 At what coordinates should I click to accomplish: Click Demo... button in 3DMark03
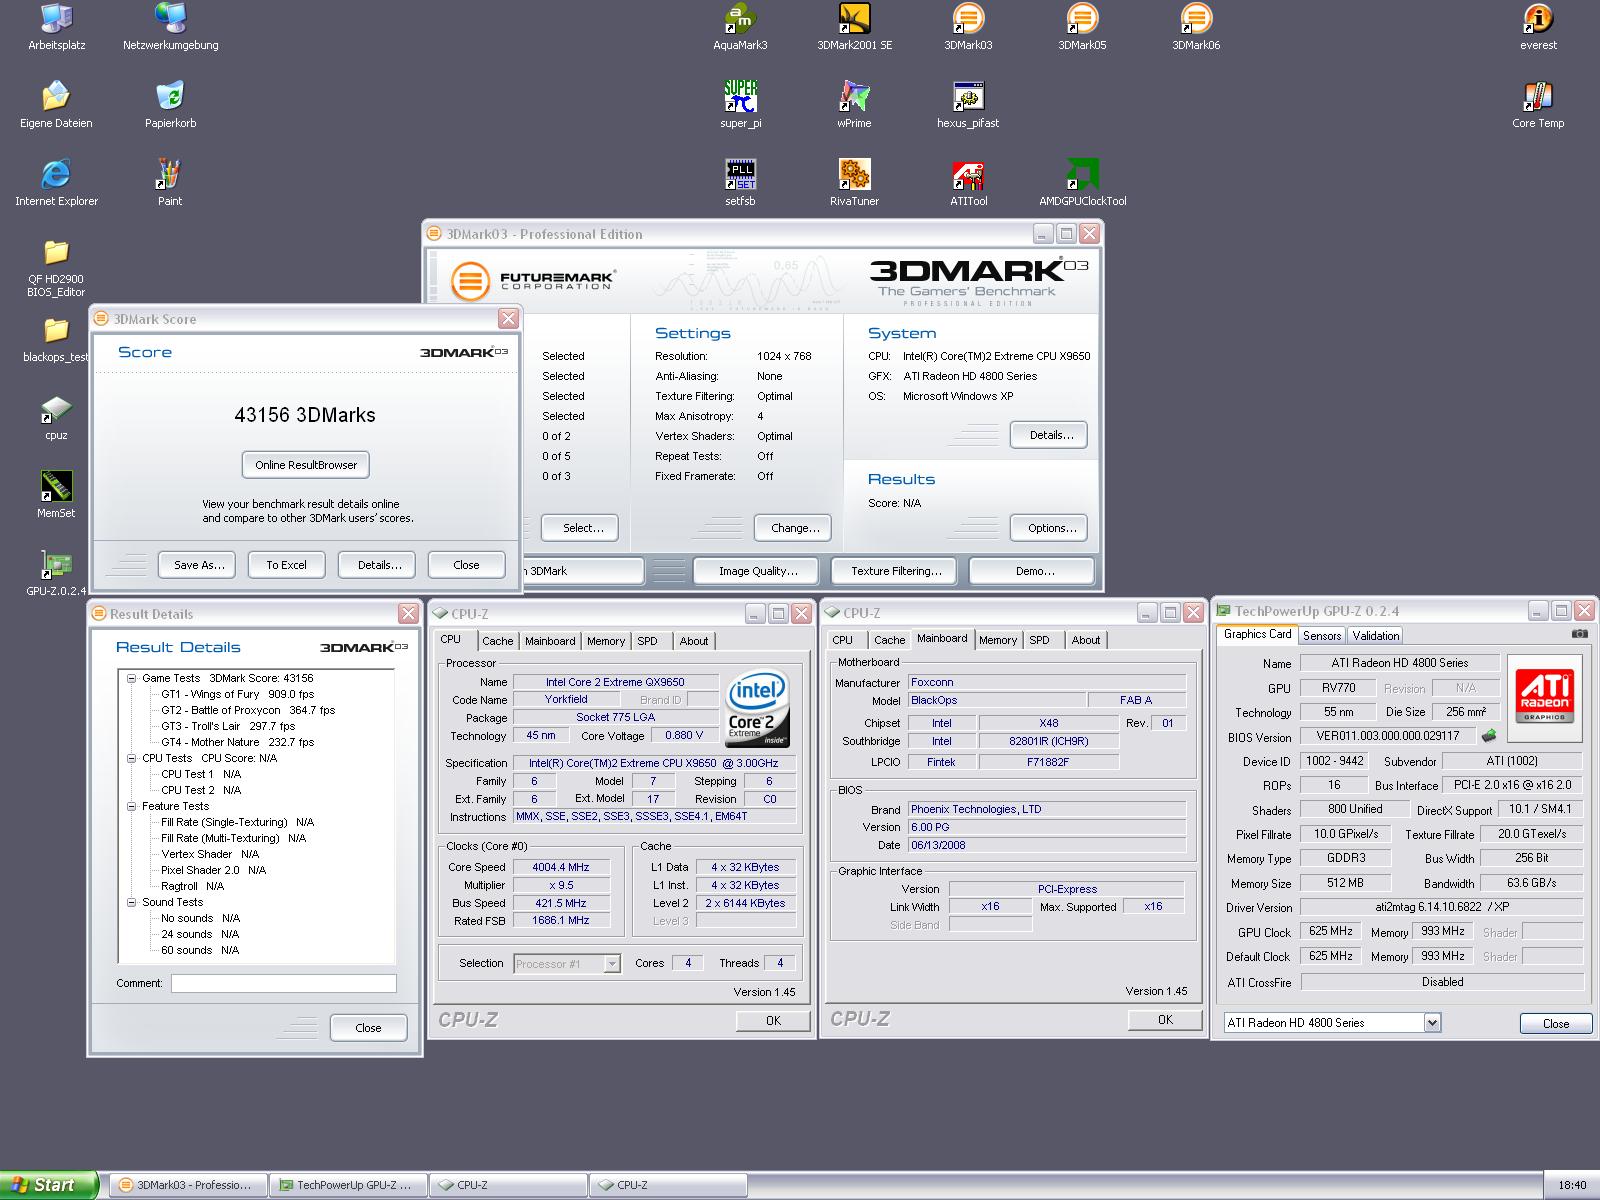pyautogui.click(x=1034, y=571)
